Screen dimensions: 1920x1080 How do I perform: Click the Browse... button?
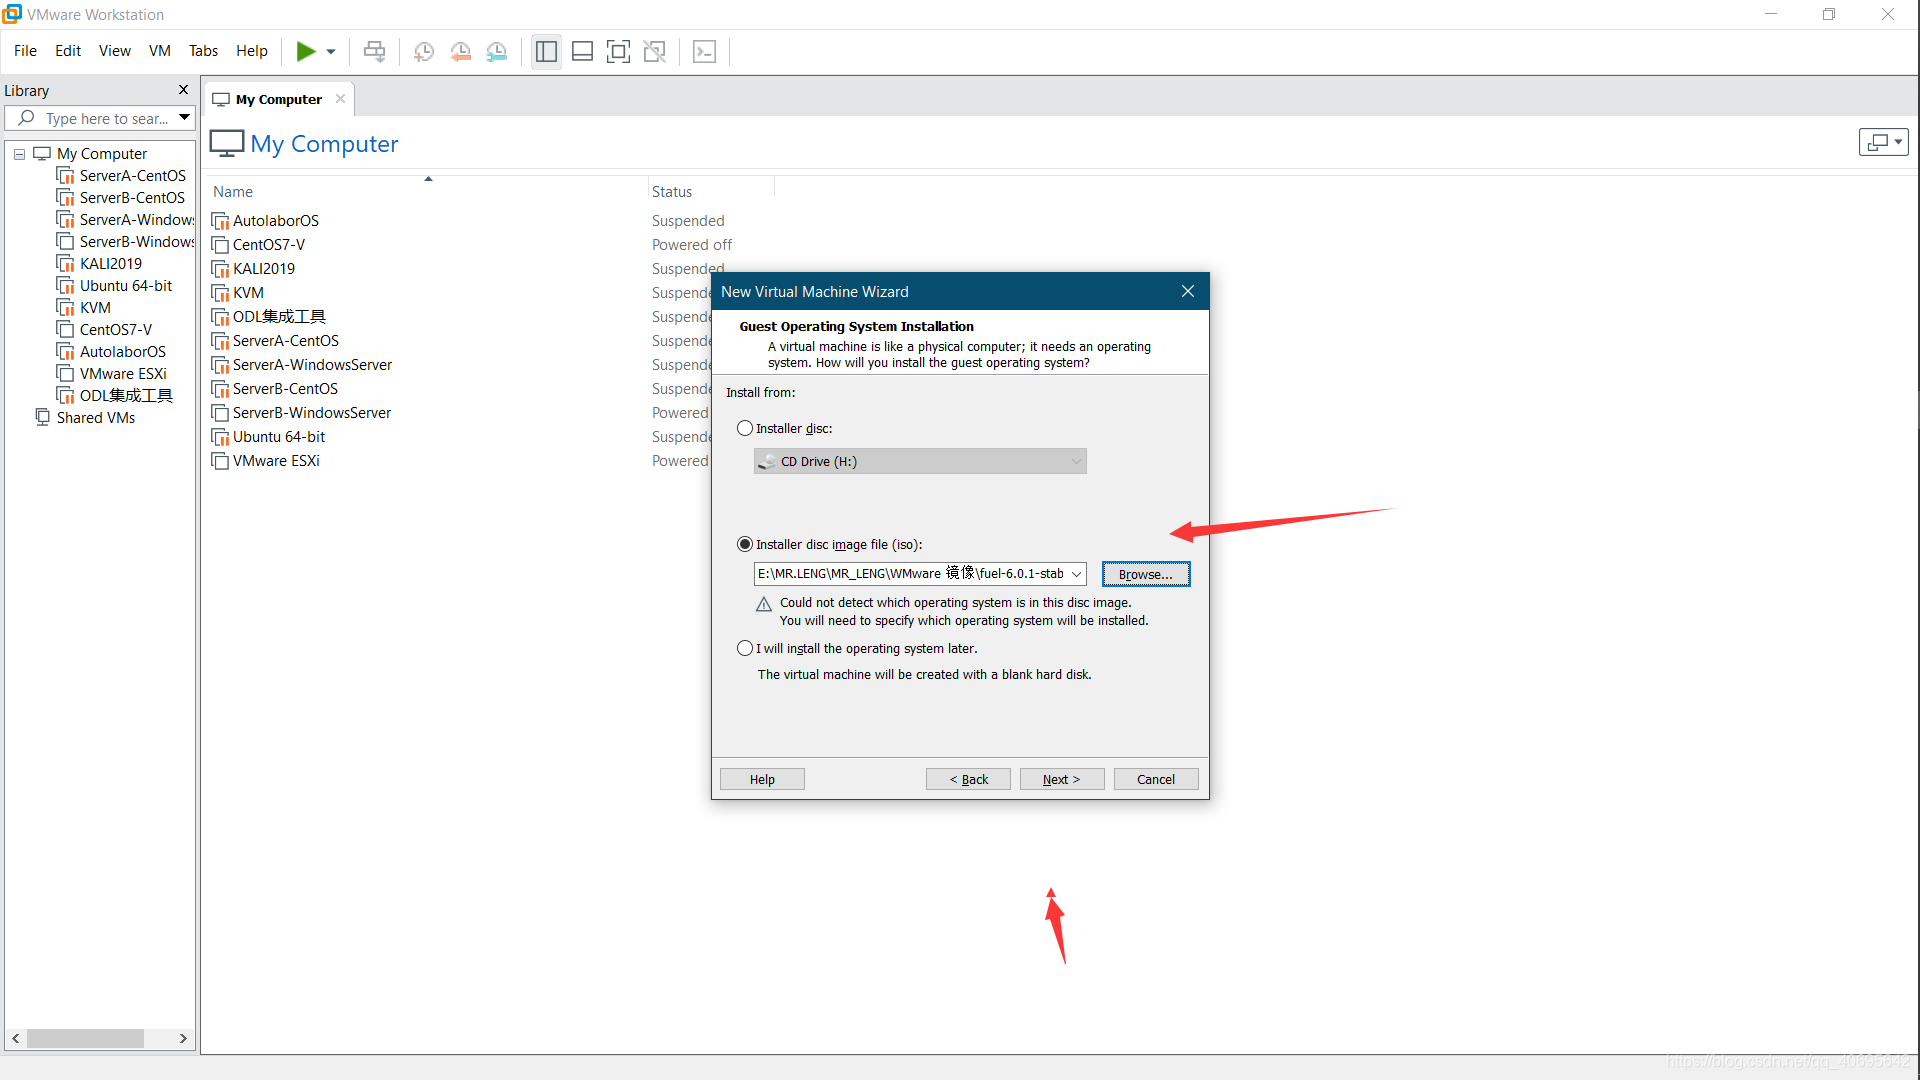pos(1146,574)
